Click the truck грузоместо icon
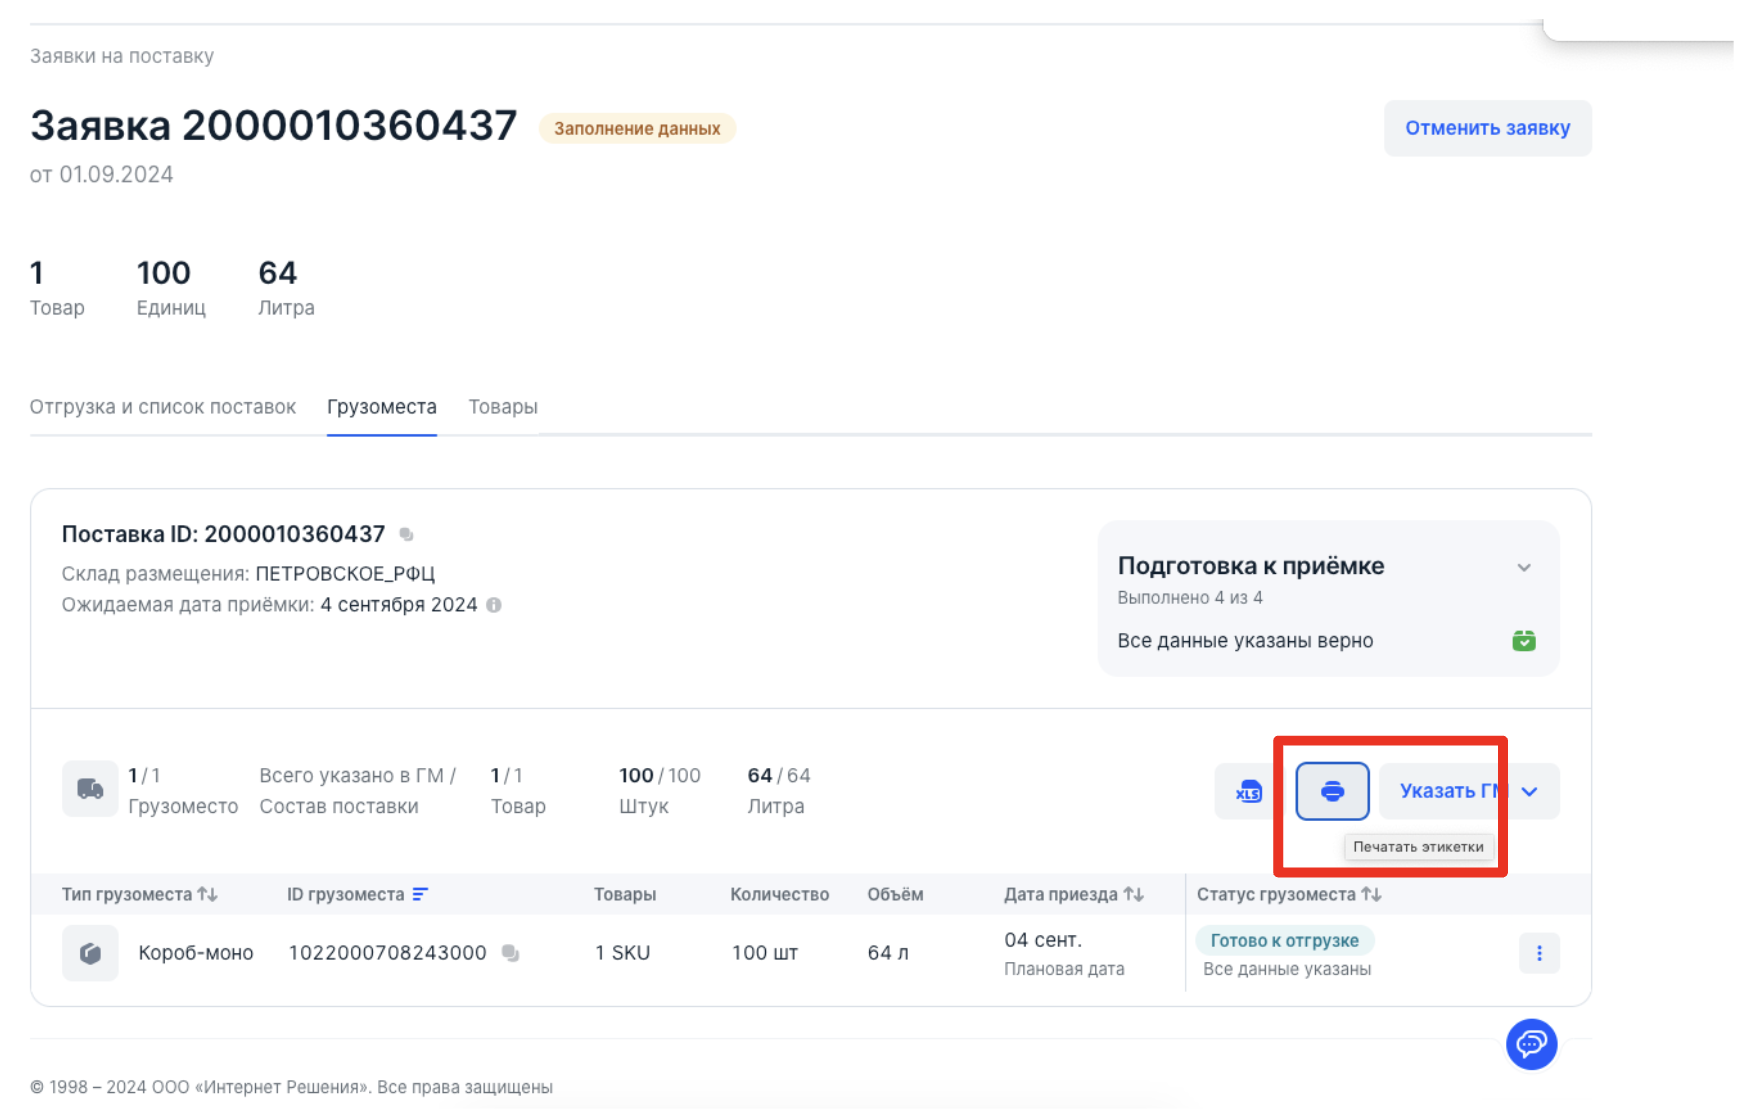 coord(90,789)
